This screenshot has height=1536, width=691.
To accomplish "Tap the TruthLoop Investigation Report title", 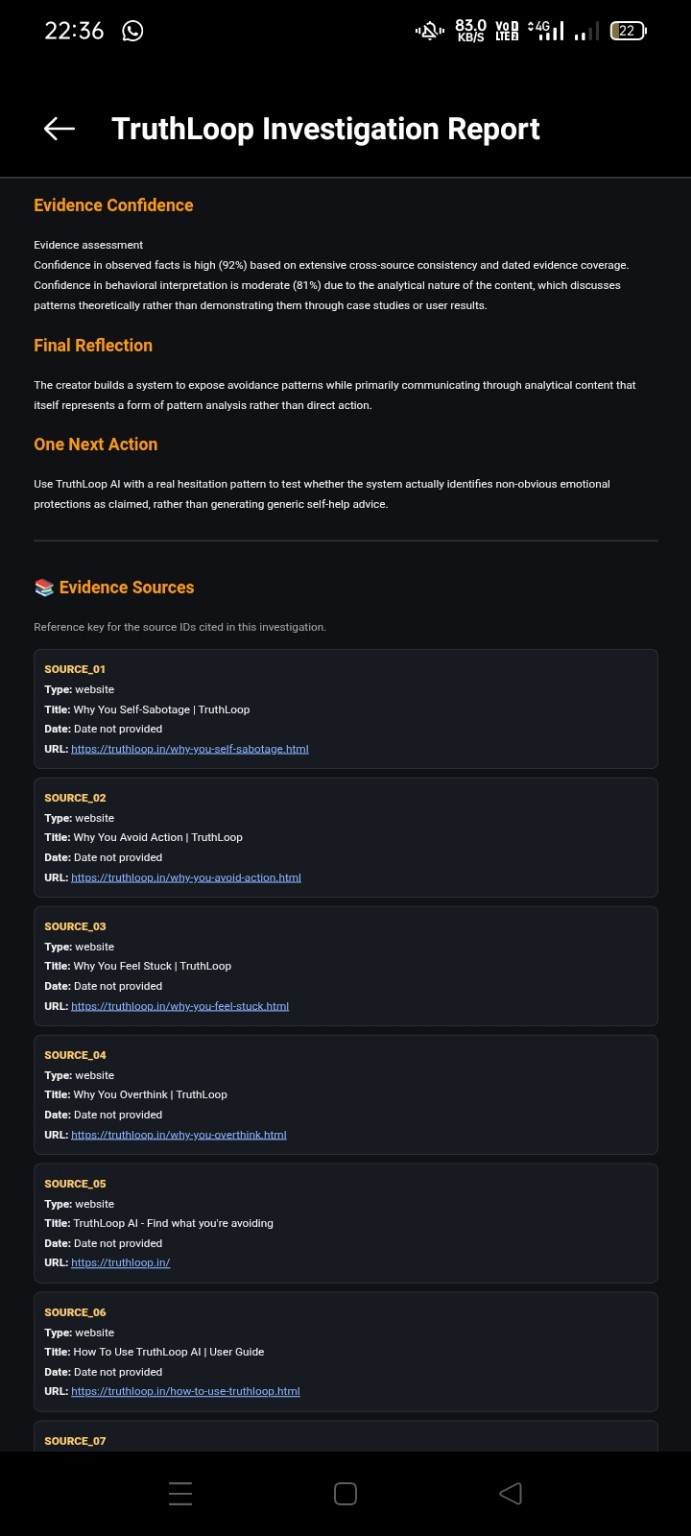I will (x=326, y=128).
